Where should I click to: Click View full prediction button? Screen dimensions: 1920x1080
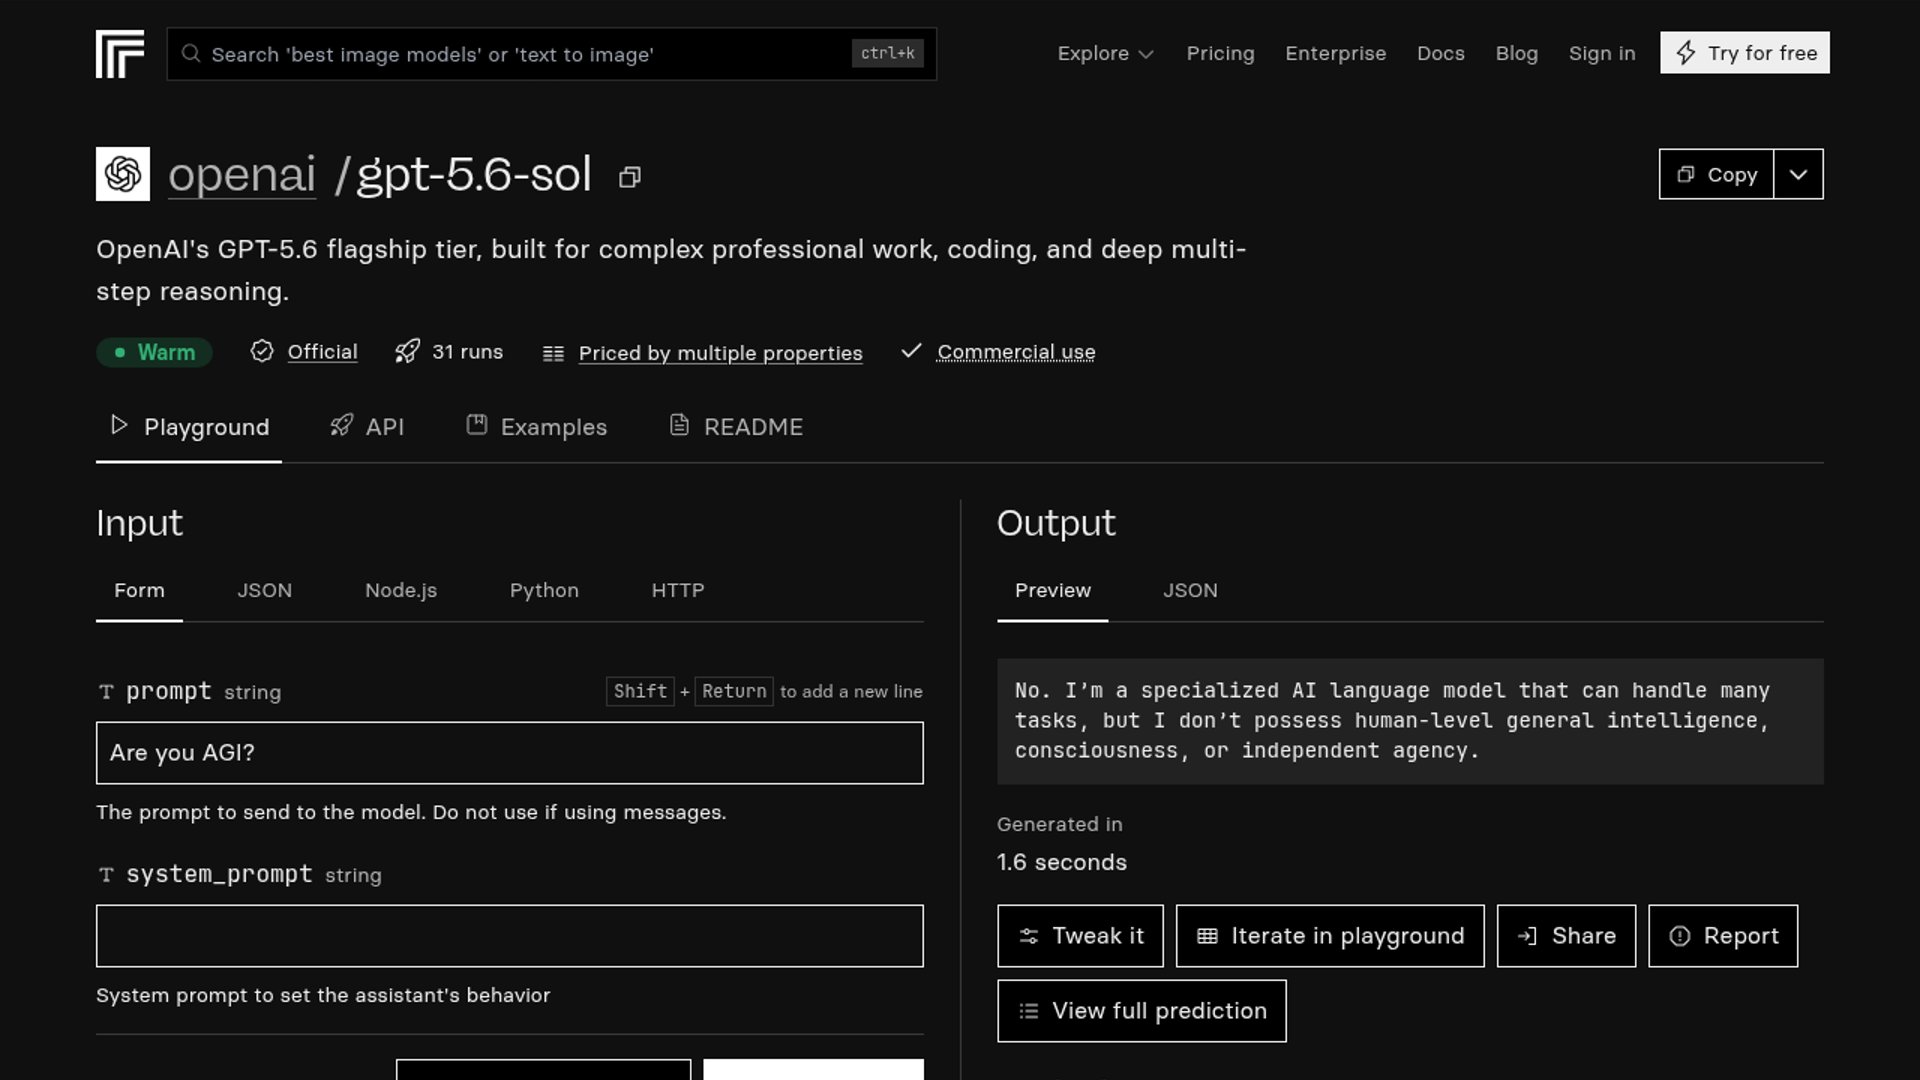click(1142, 1011)
